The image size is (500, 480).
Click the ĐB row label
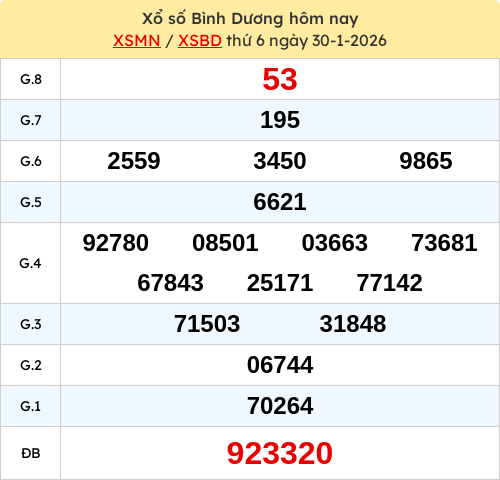coord(31,453)
